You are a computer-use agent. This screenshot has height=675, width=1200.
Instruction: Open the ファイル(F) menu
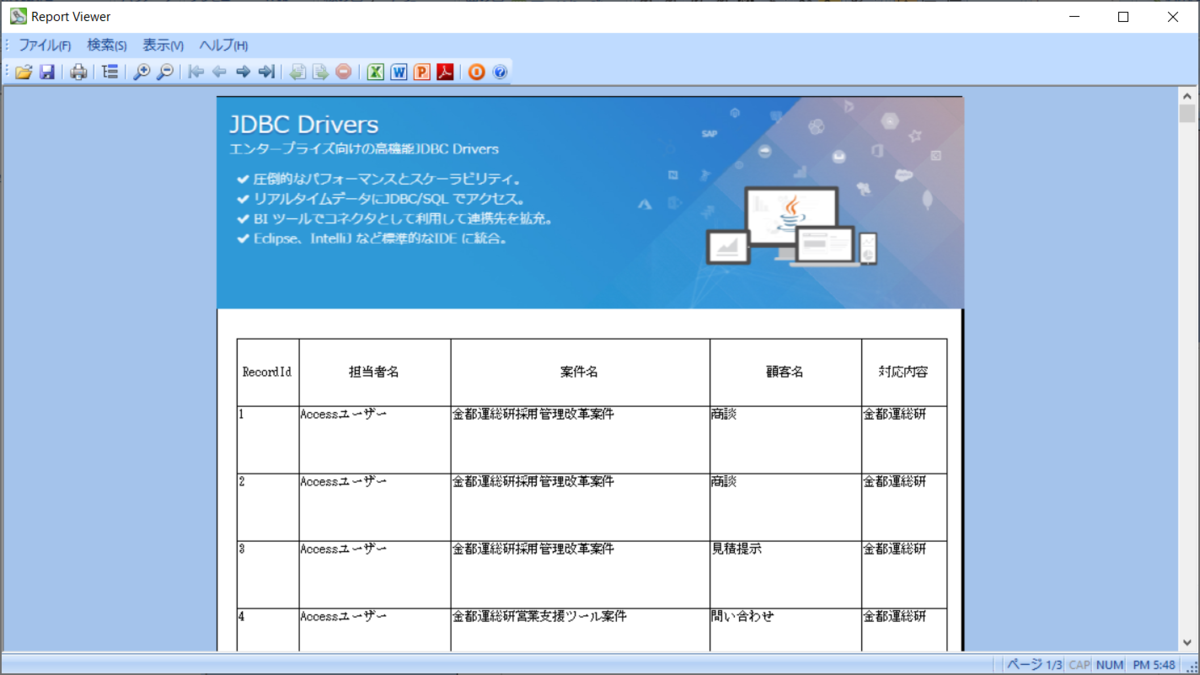[45, 45]
